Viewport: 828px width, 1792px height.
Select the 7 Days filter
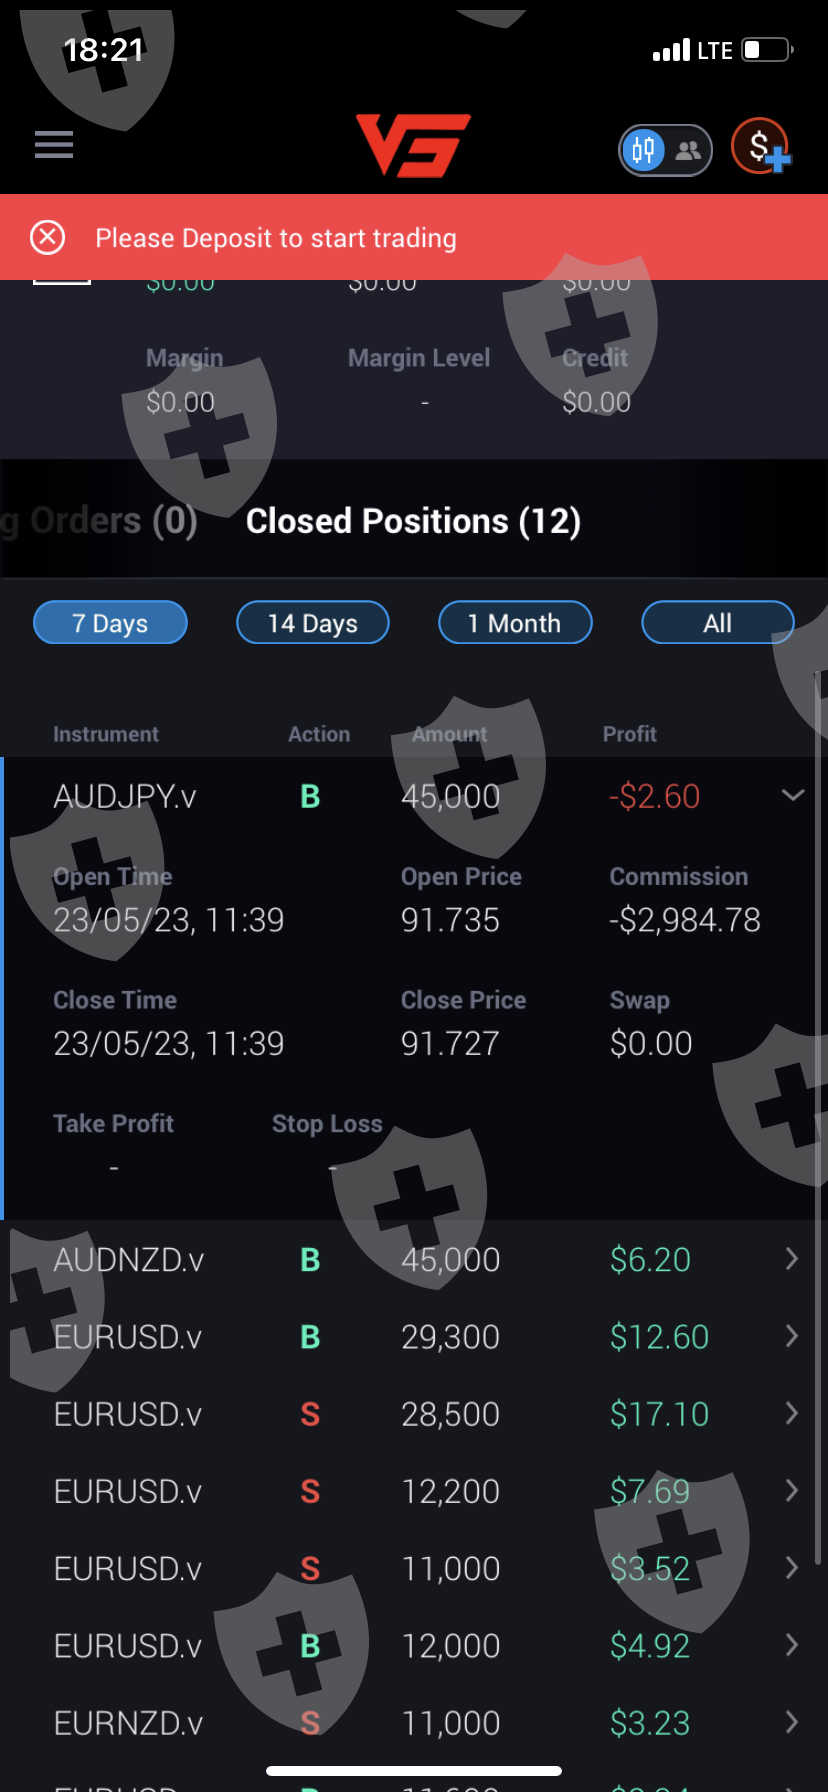coord(110,623)
